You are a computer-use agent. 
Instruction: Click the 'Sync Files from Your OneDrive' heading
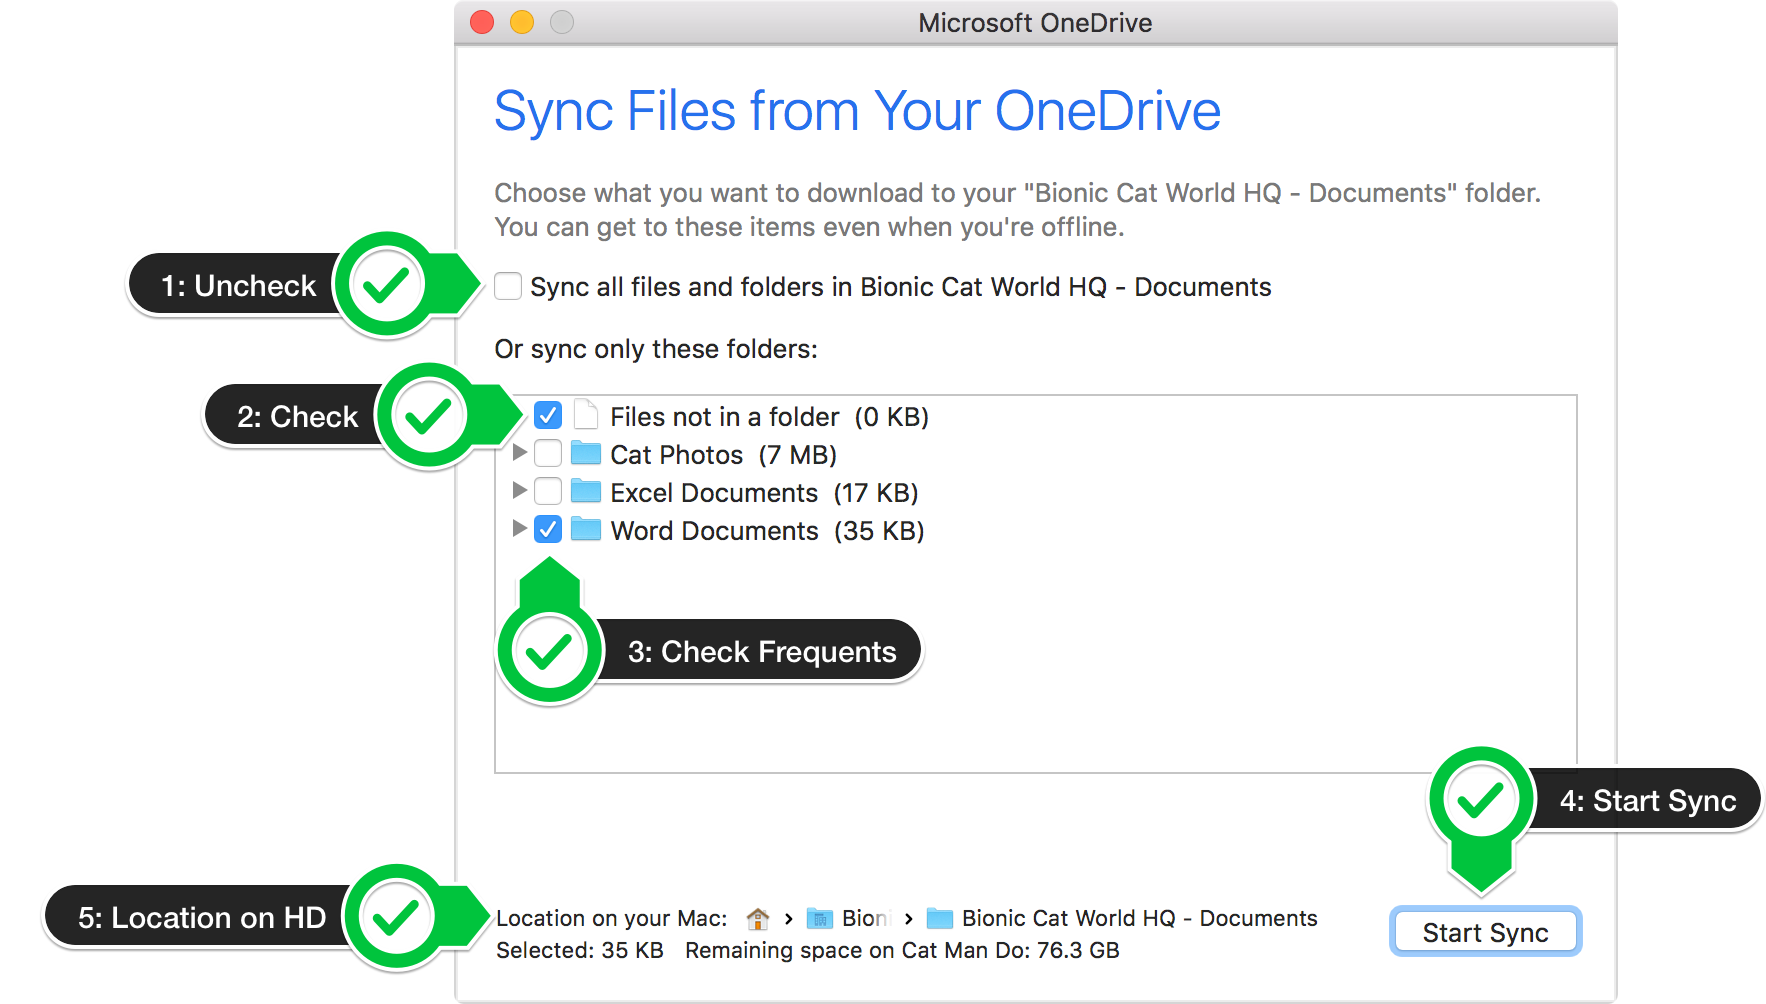click(x=857, y=111)
